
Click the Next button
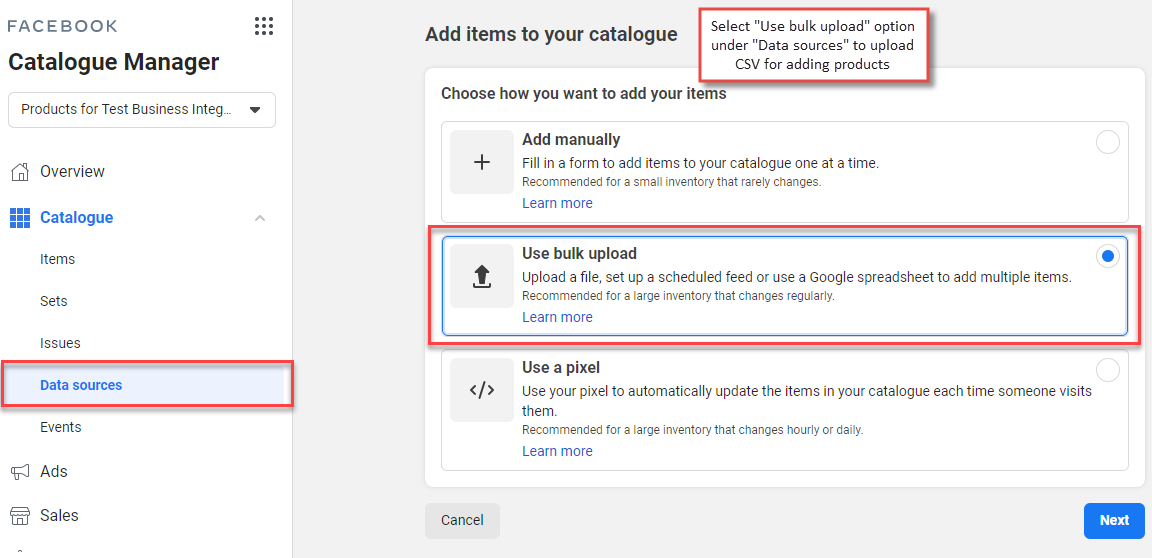[1114, 521]
